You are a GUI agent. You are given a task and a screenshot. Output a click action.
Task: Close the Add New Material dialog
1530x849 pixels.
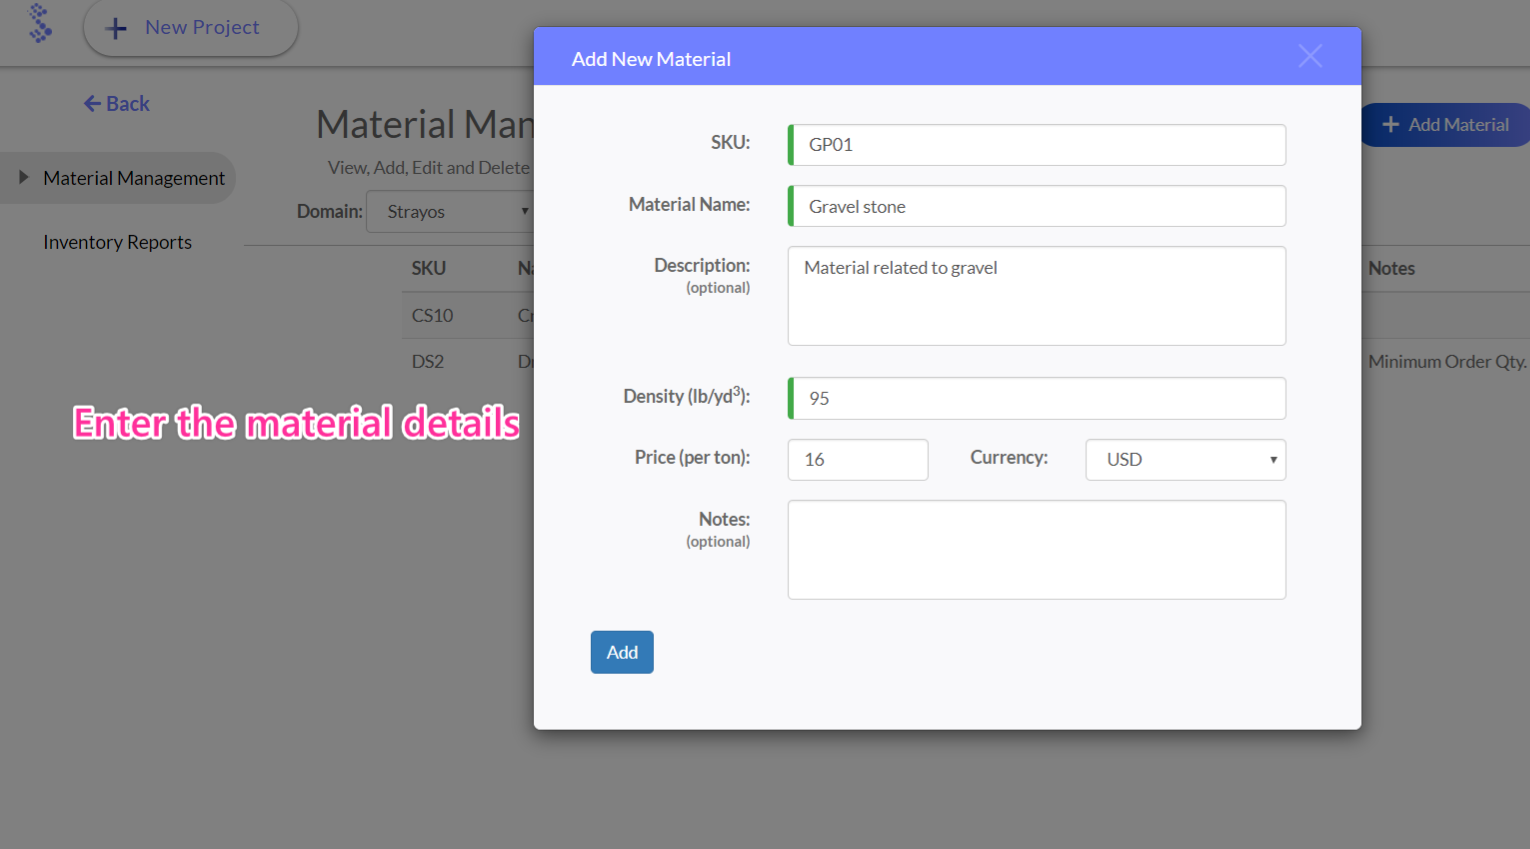[x=1310, y=56]
